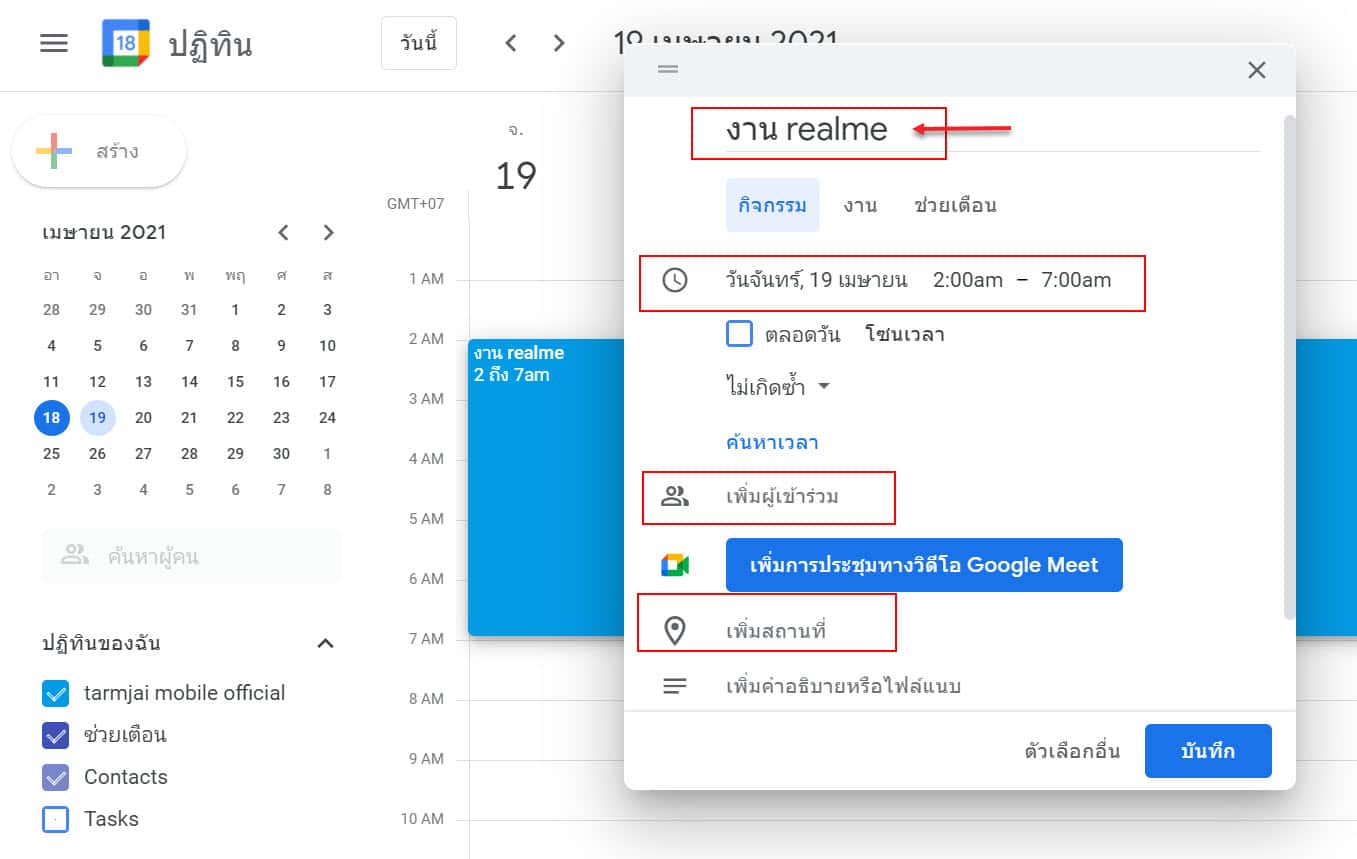Screen dimensions: 1357x859
Task: Select the กิจกรรม event tab
Action: point(773,205)
